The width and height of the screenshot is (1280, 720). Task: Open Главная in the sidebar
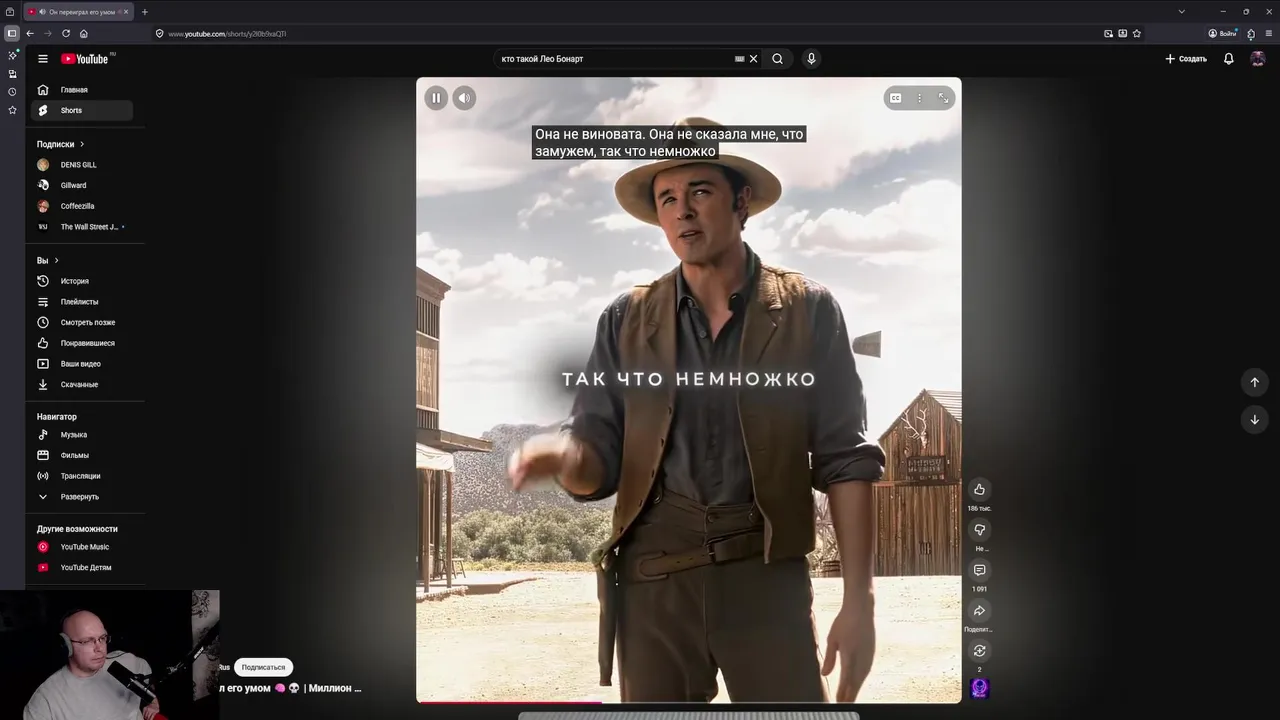tap(81, 90)
